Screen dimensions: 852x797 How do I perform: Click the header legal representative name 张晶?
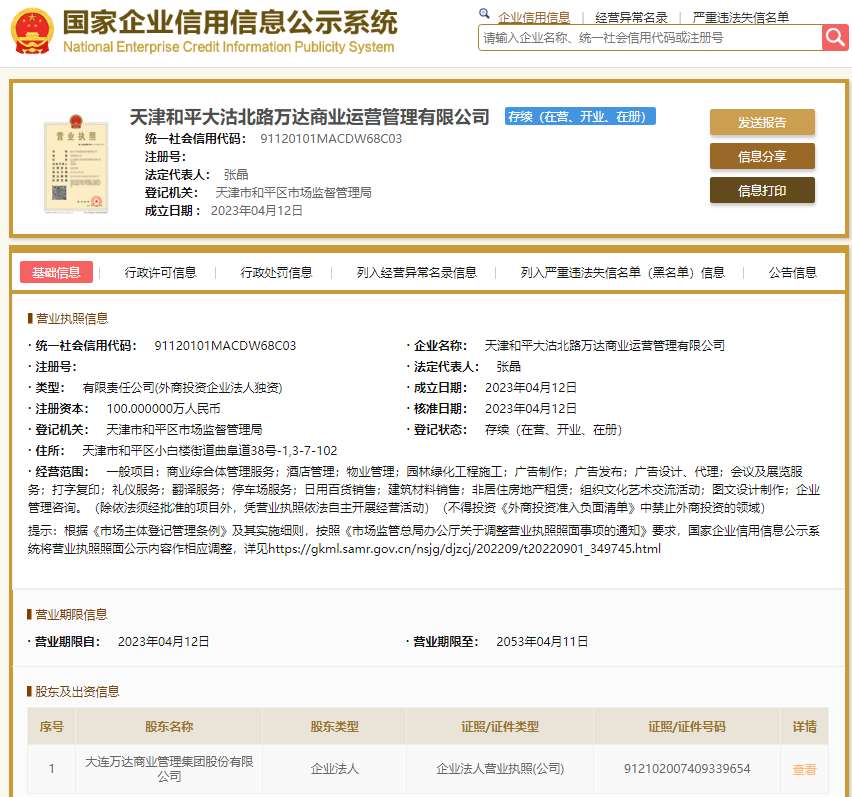click(x=236, y=174)
